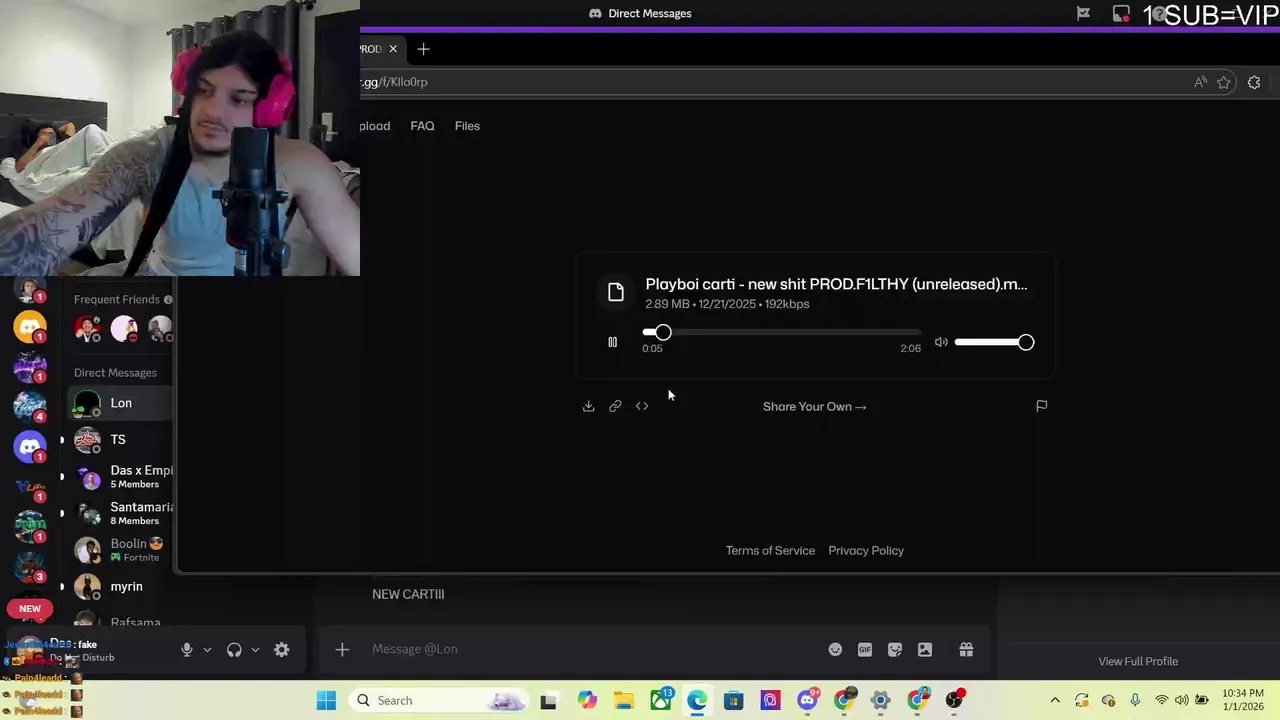Click View Full Profile
Viewport: 1280px width, 720px height.
coord(1138,661)
